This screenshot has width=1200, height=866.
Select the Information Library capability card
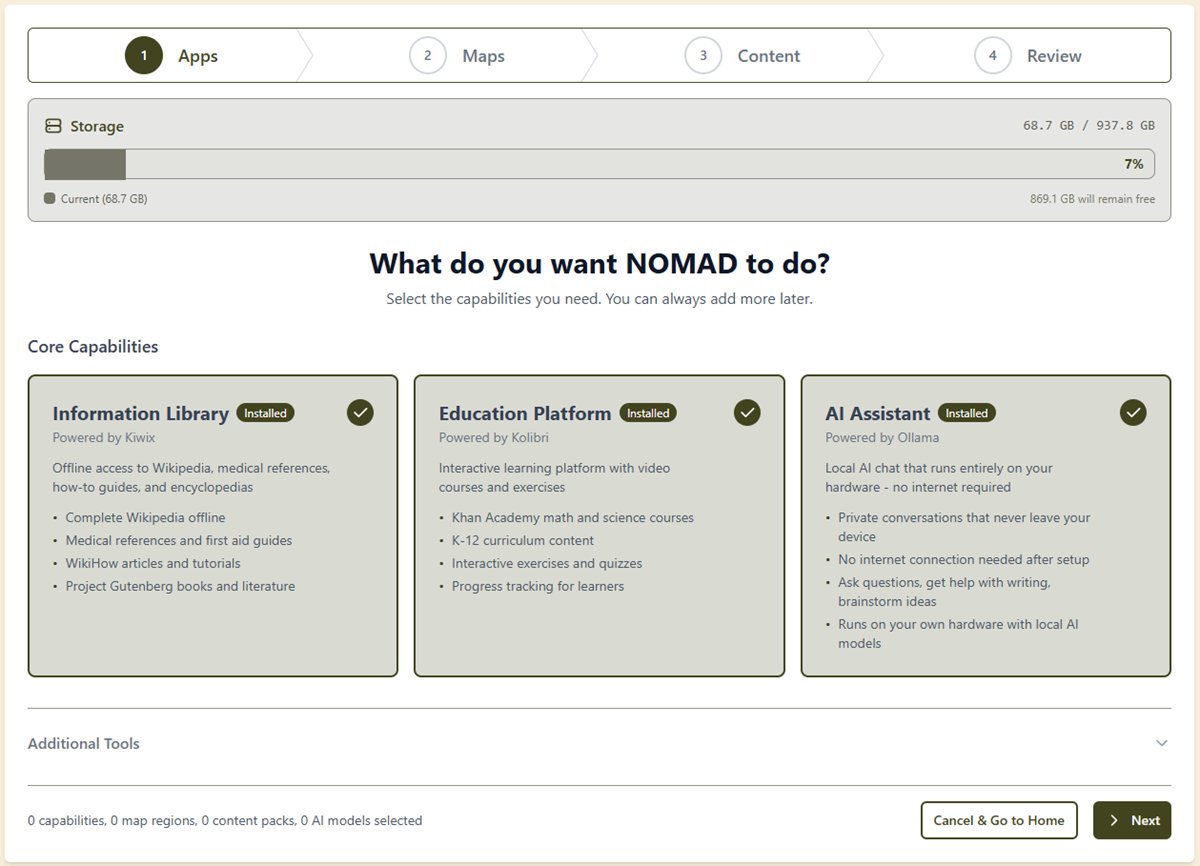[x=212, y=525]
